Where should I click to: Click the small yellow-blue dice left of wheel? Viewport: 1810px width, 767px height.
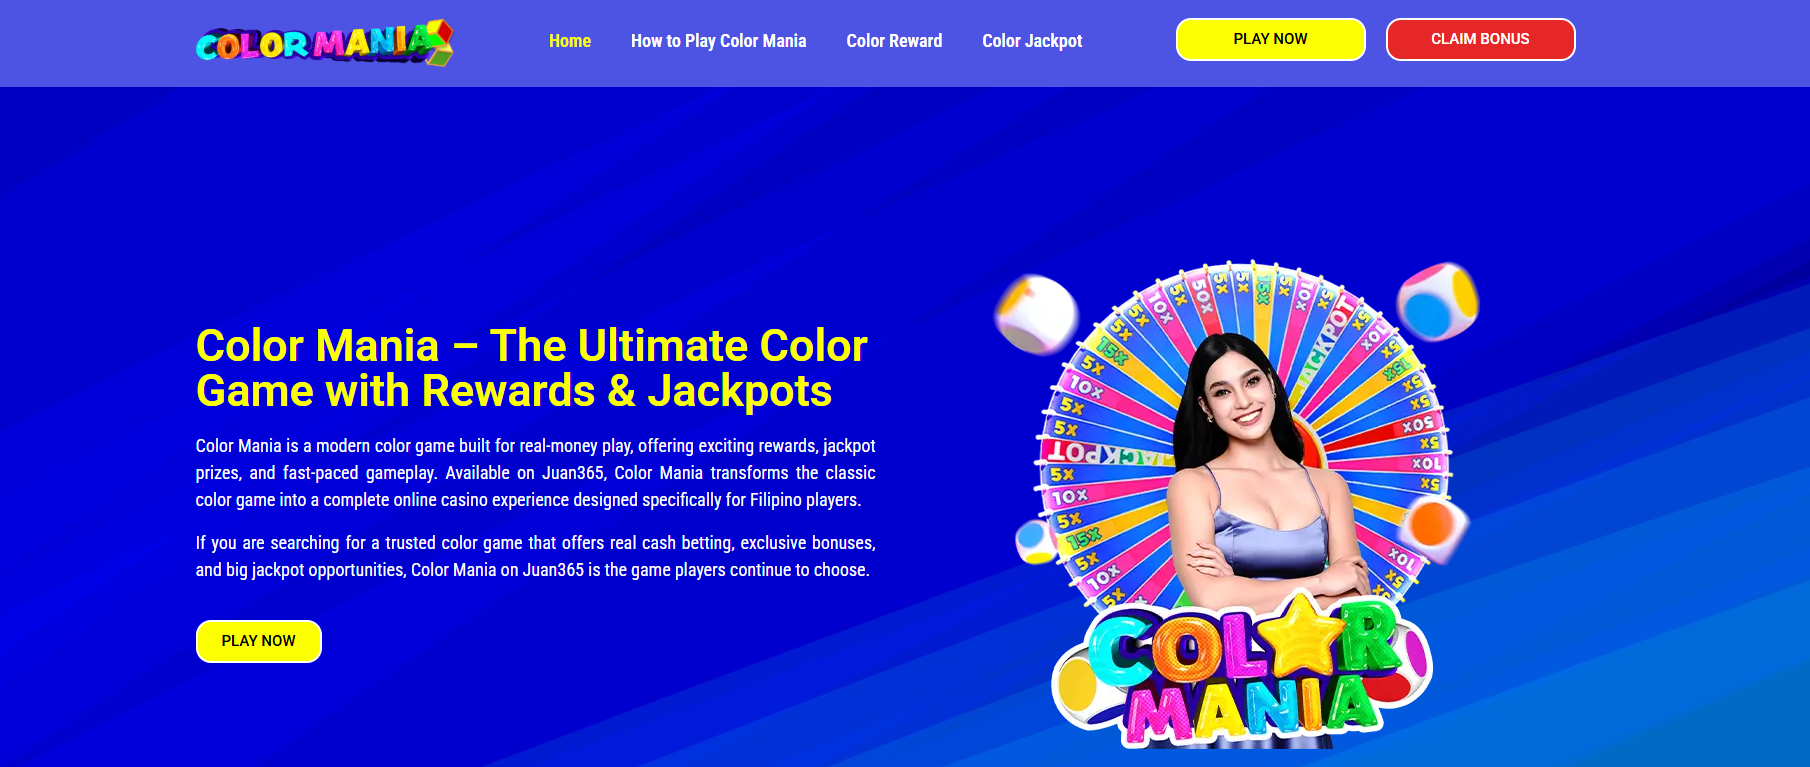[x=1036, y=543]
